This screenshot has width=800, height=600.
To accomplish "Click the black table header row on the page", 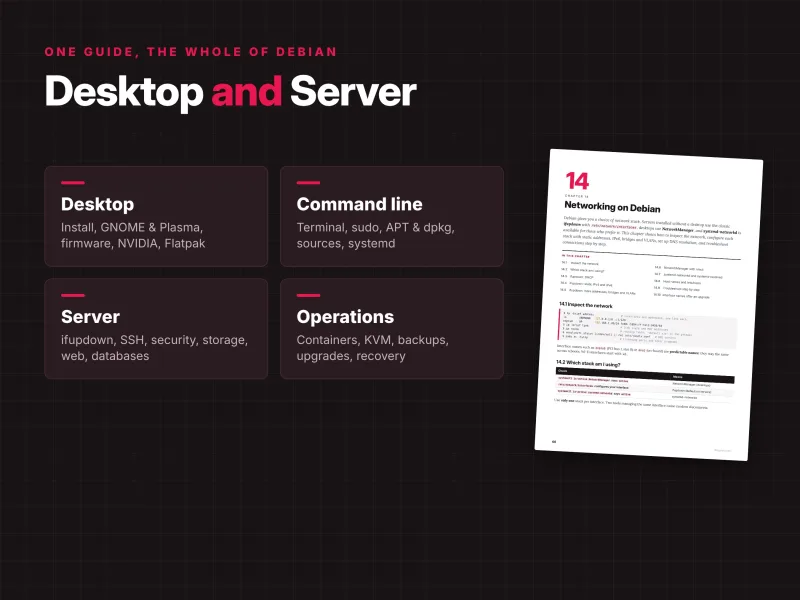I will click(645, 375).
